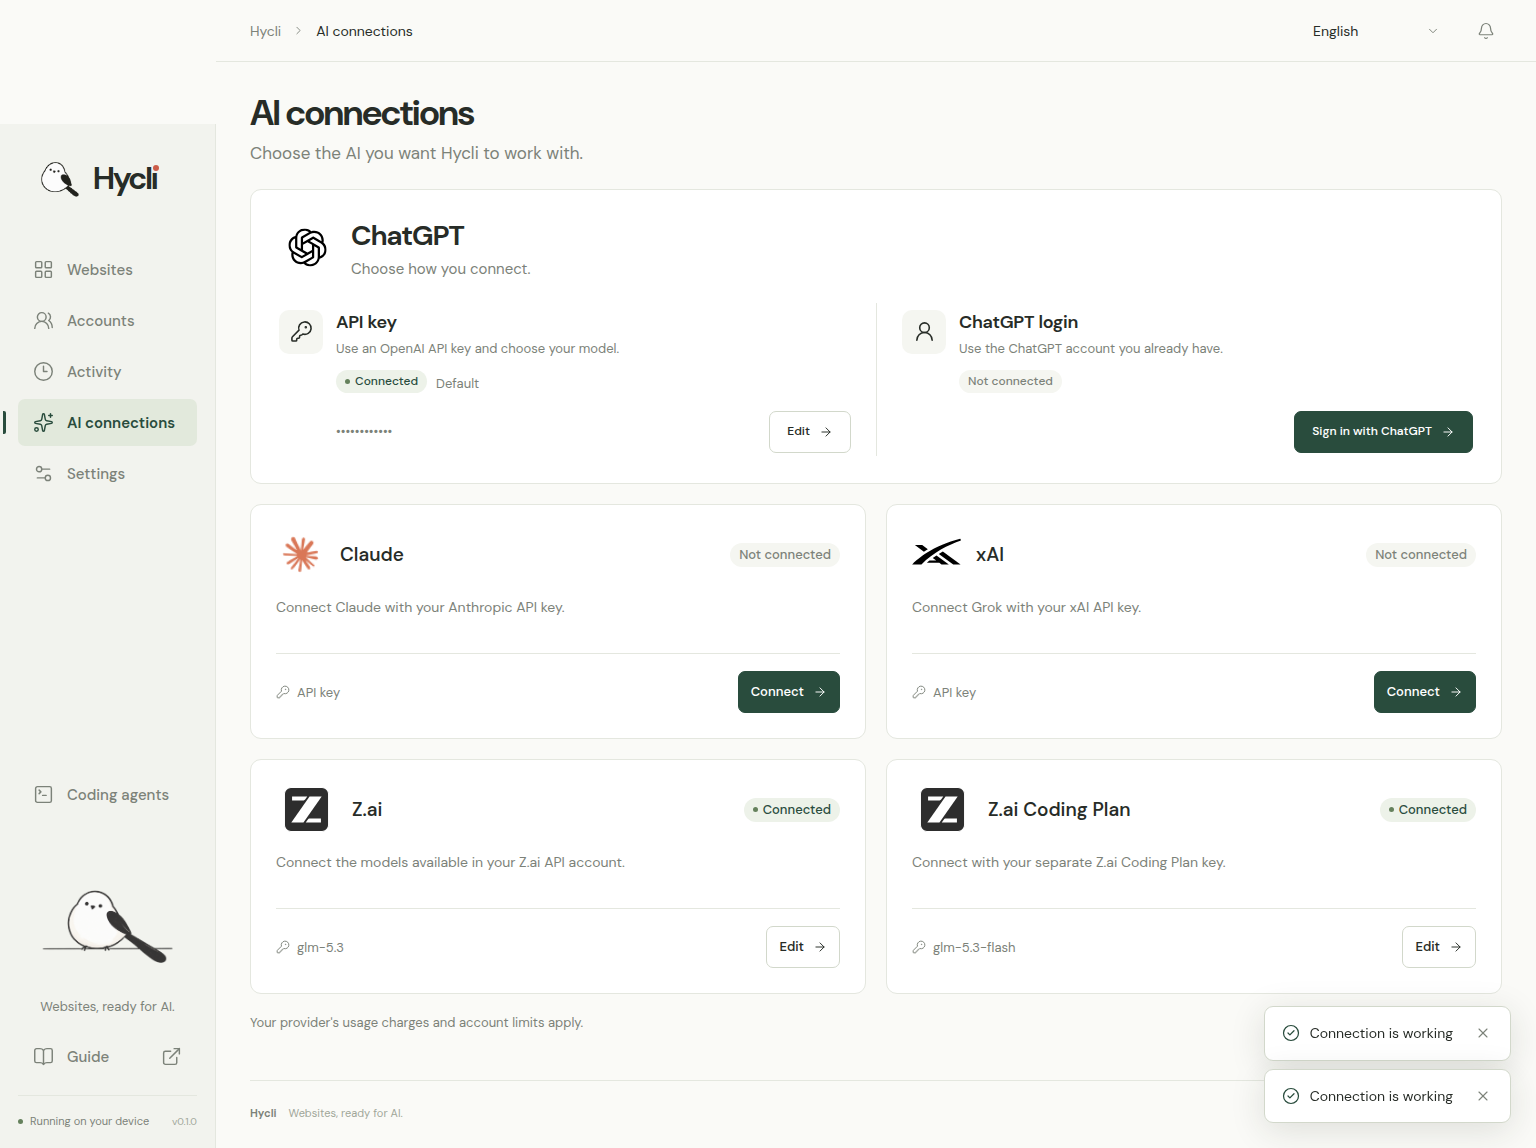Connect the xAI provider

[1425, 692]
